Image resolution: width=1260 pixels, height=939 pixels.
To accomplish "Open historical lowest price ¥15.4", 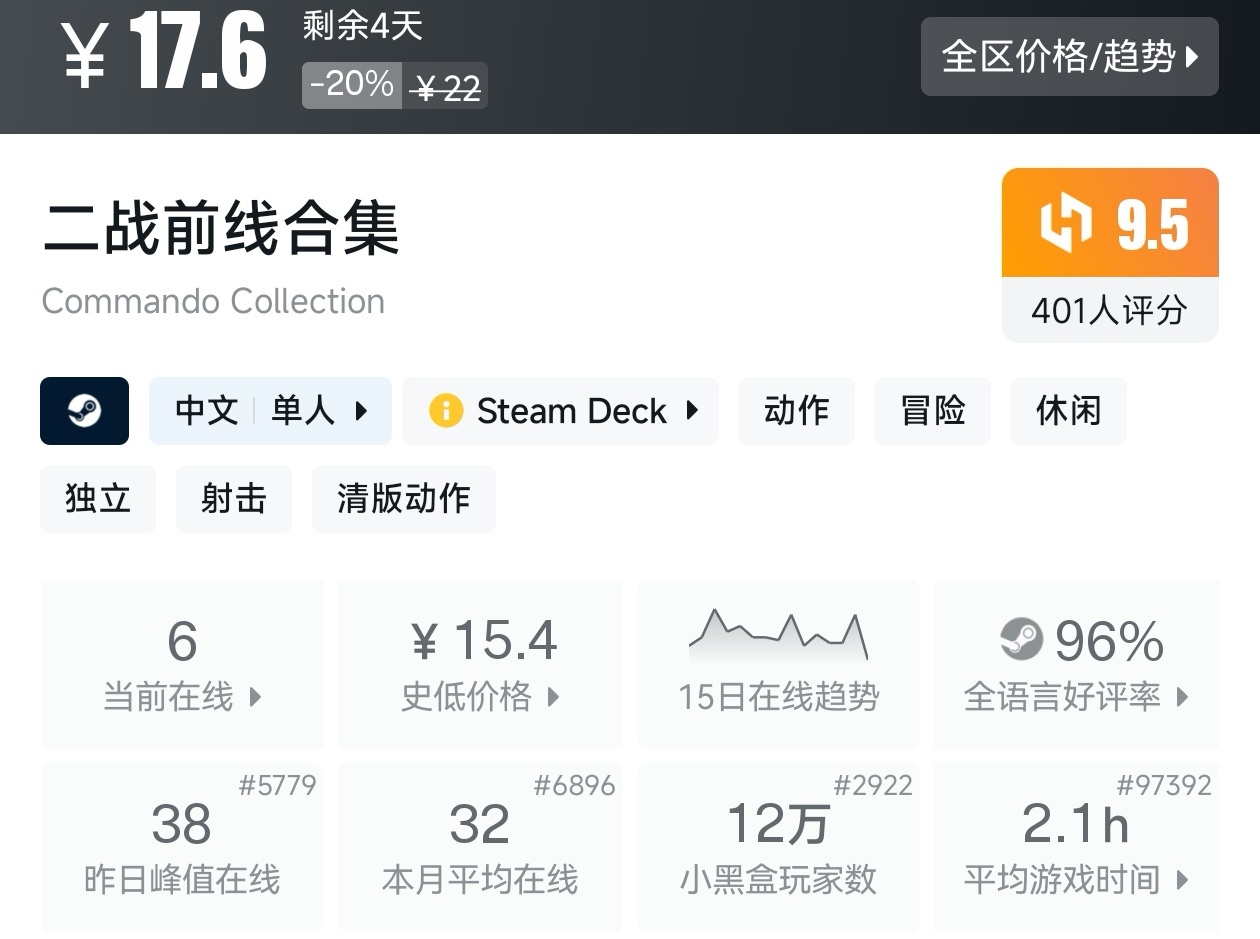I will pos(480,663).
